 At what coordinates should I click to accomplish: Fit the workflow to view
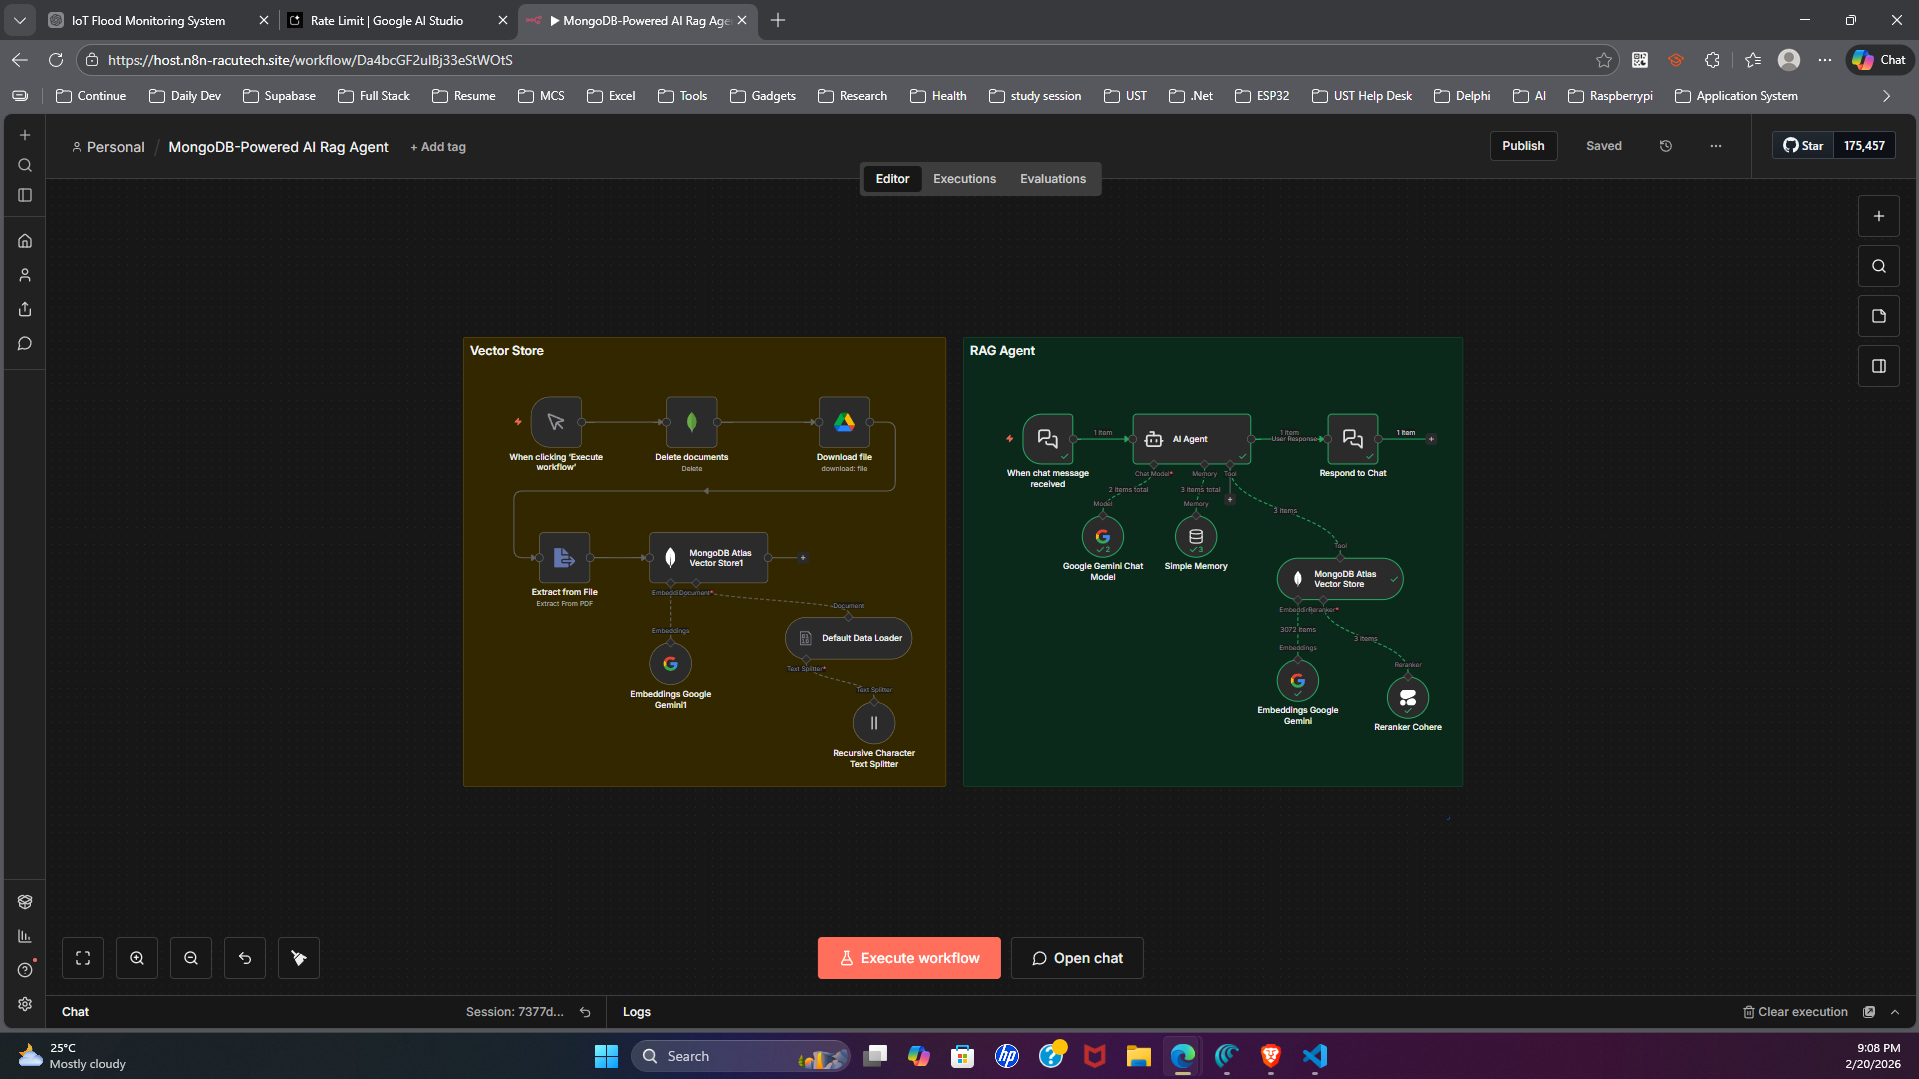coord(83,957)
